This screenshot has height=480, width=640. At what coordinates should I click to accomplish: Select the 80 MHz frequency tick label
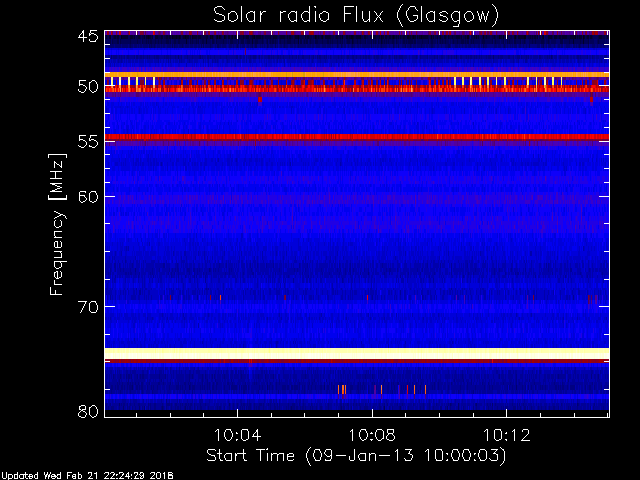click(87, 411)
